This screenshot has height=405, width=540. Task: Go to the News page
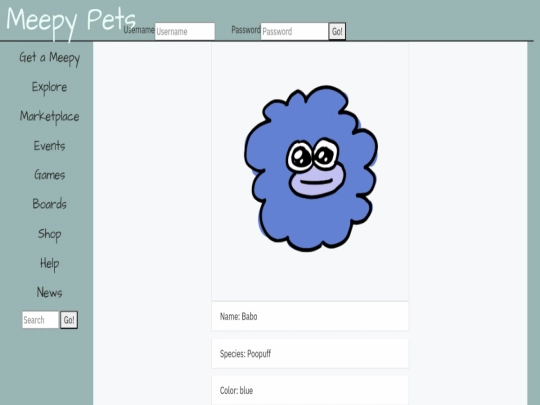pos(50,292)
